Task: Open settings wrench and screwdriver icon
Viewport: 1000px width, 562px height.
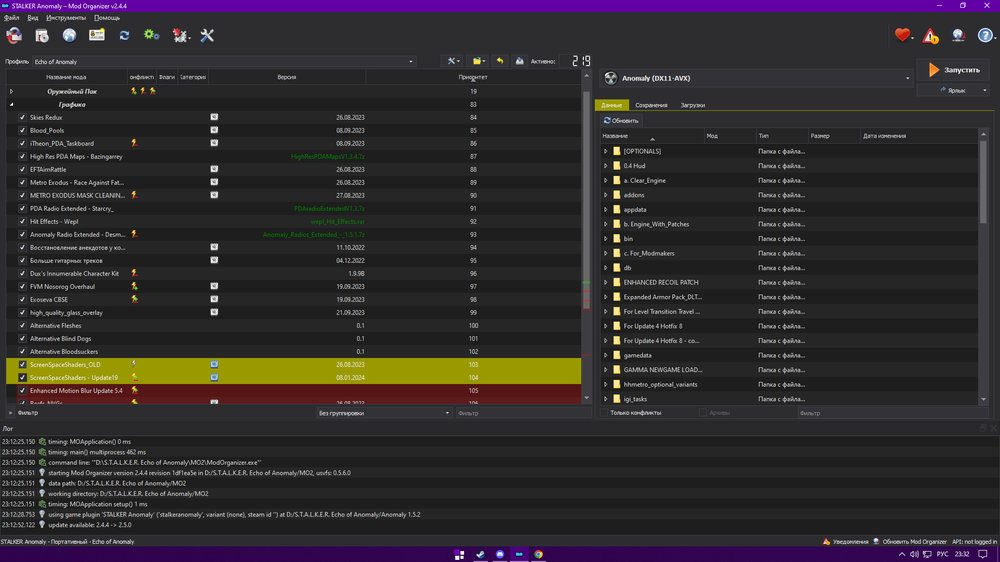Action: 207,36
